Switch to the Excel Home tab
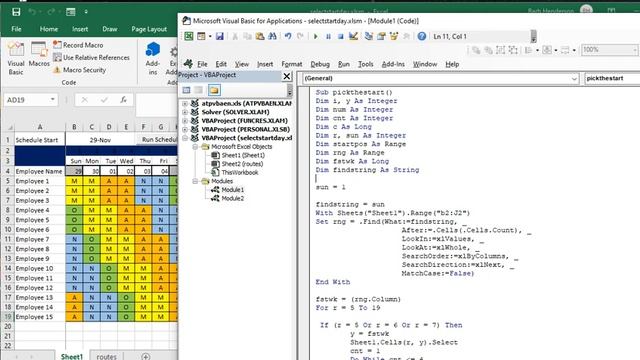Image resolution: width=640 pixels, height=360 pixels. tap(49, 29)
